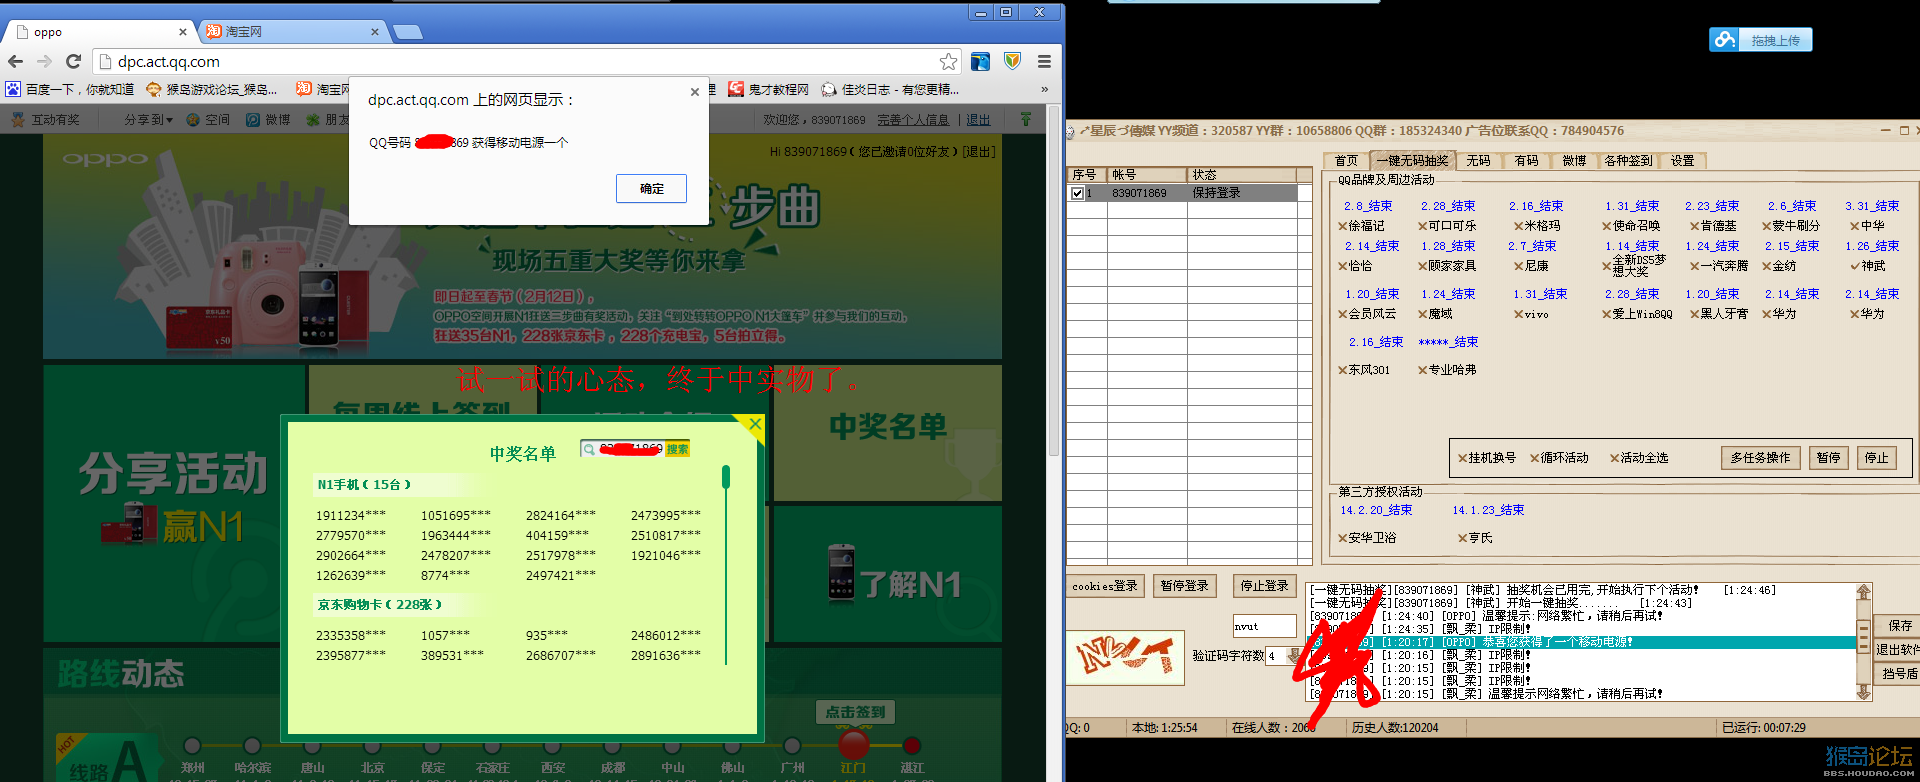Toggle the 活动全选 option checkbox
The height and width of the screenshot is (782, 1920).
coord(1615,458)
